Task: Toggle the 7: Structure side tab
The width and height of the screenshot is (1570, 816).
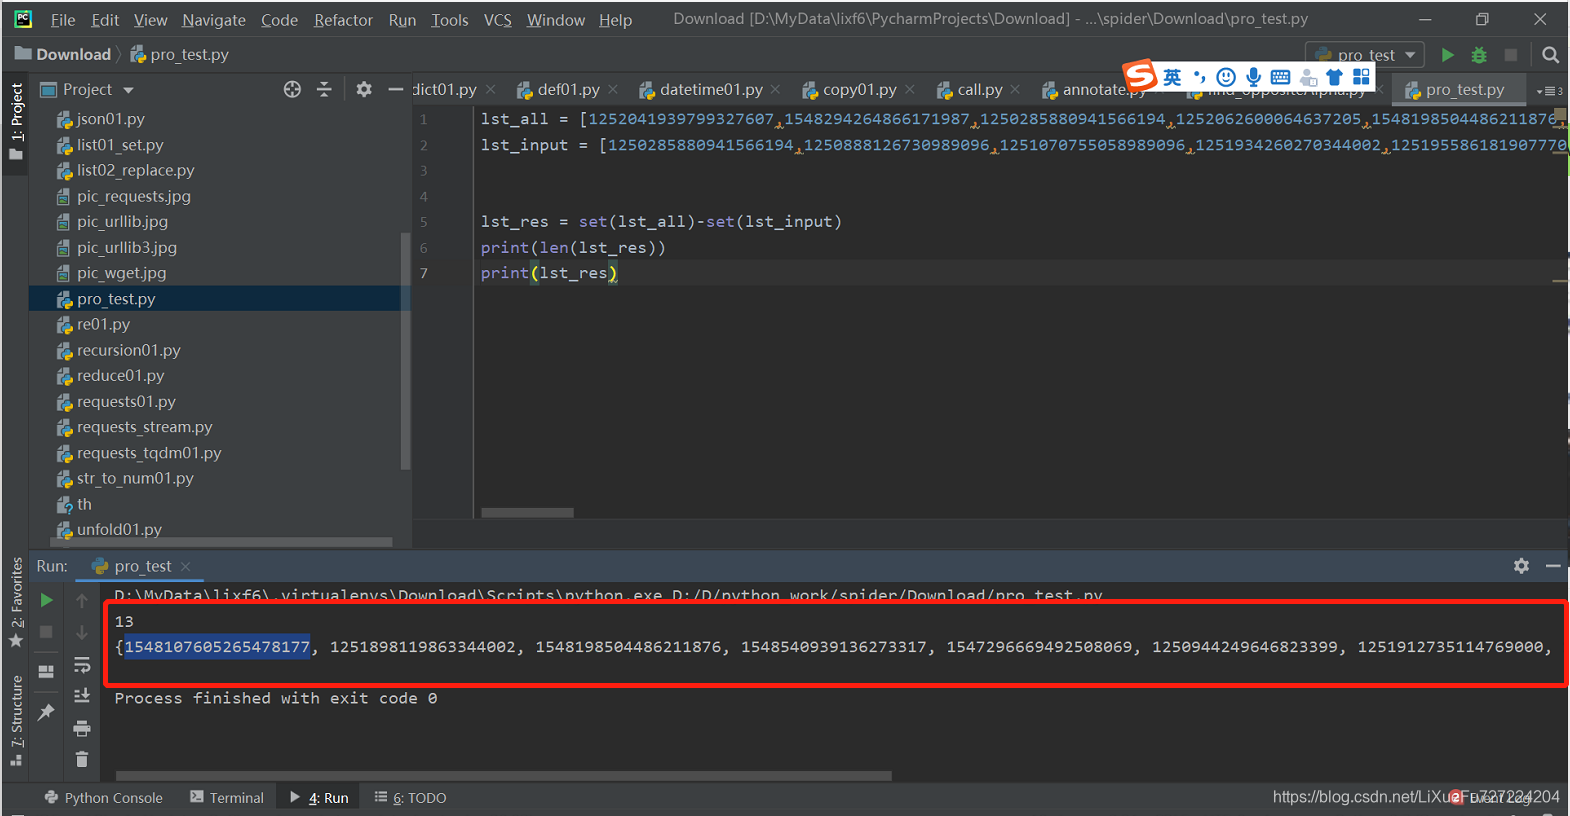Action: click(x=16, y=720)
